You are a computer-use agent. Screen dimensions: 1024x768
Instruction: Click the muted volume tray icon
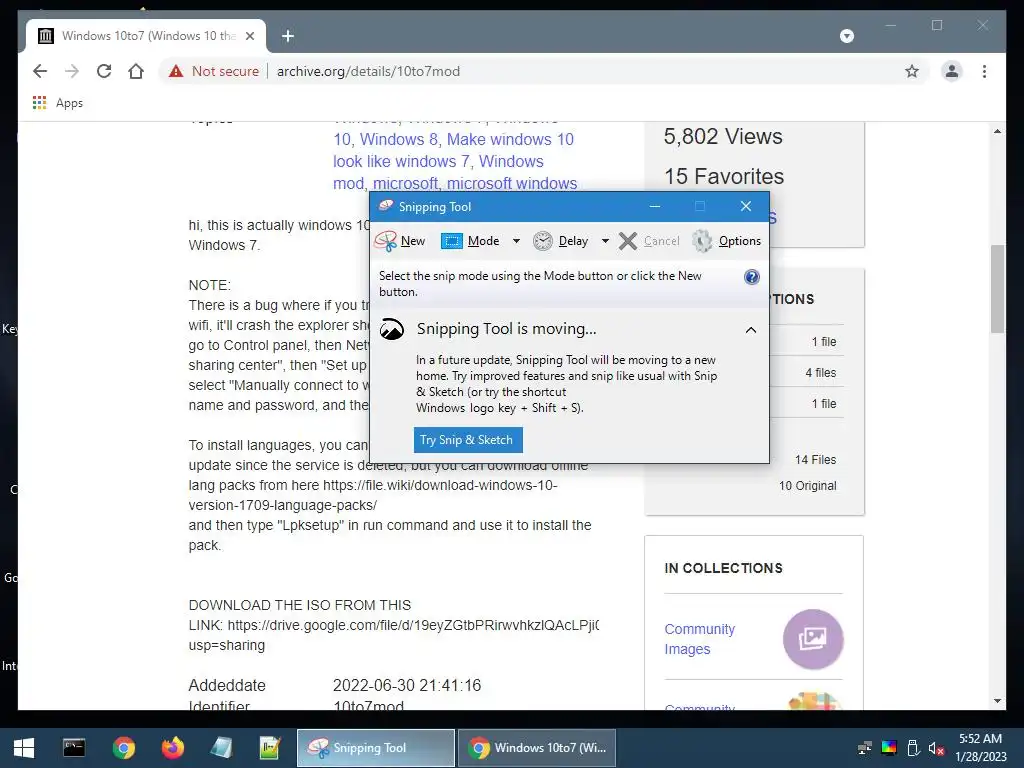[936, 748]
